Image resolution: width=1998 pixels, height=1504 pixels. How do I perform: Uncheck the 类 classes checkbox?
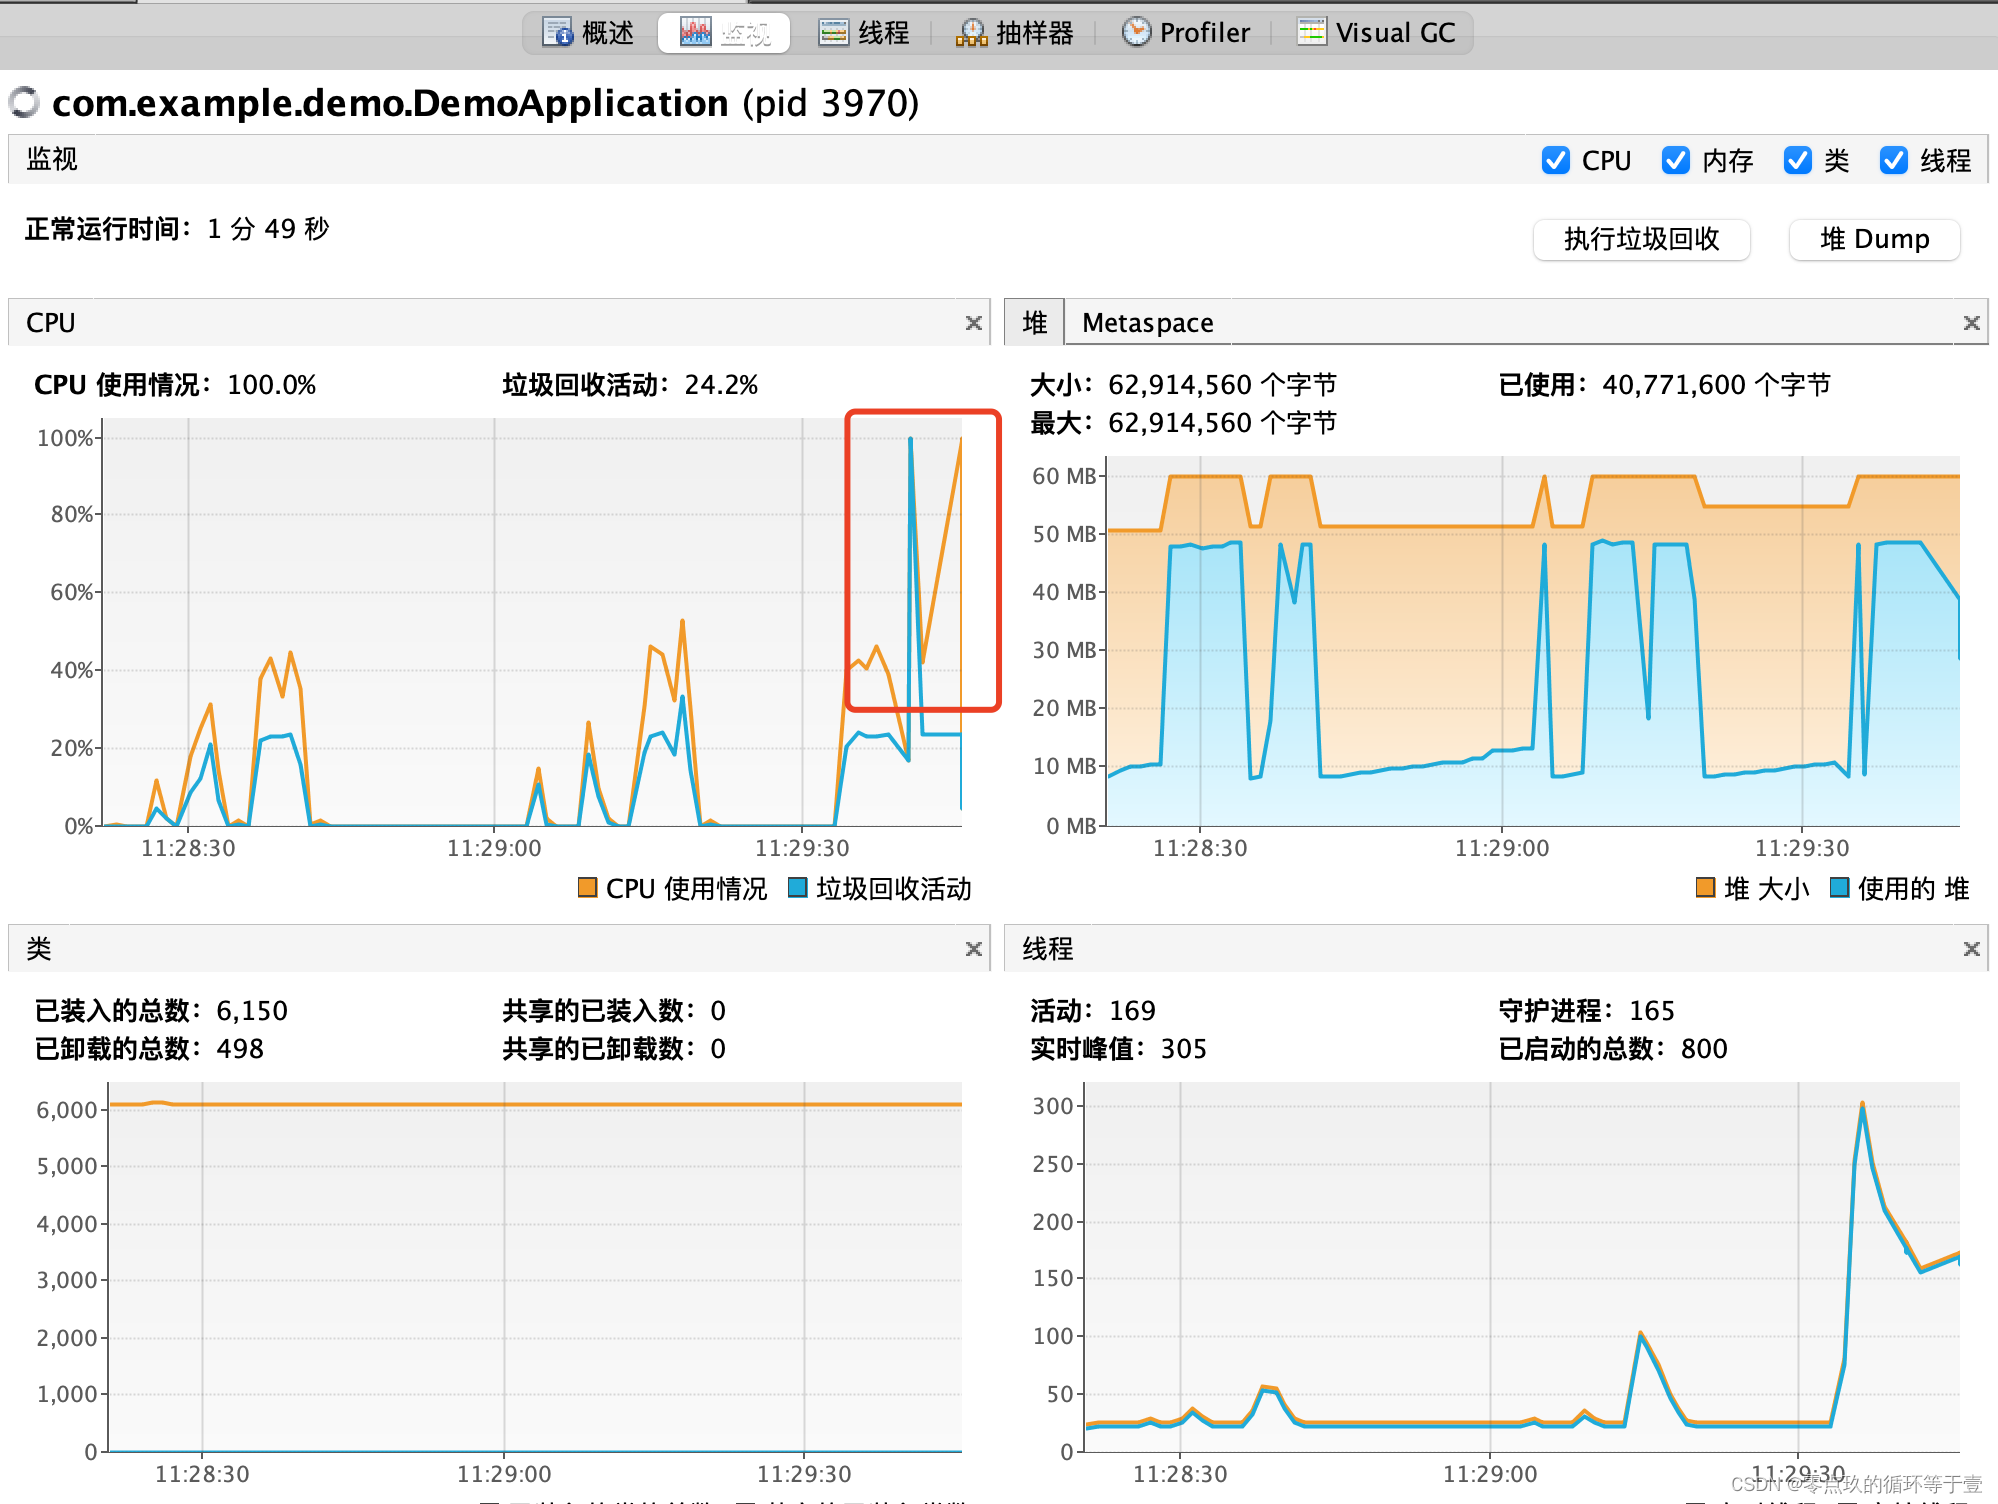[1798, 160]
